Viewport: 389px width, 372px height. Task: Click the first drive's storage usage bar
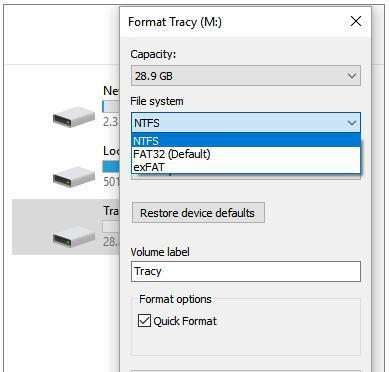(x=111, y=107)
